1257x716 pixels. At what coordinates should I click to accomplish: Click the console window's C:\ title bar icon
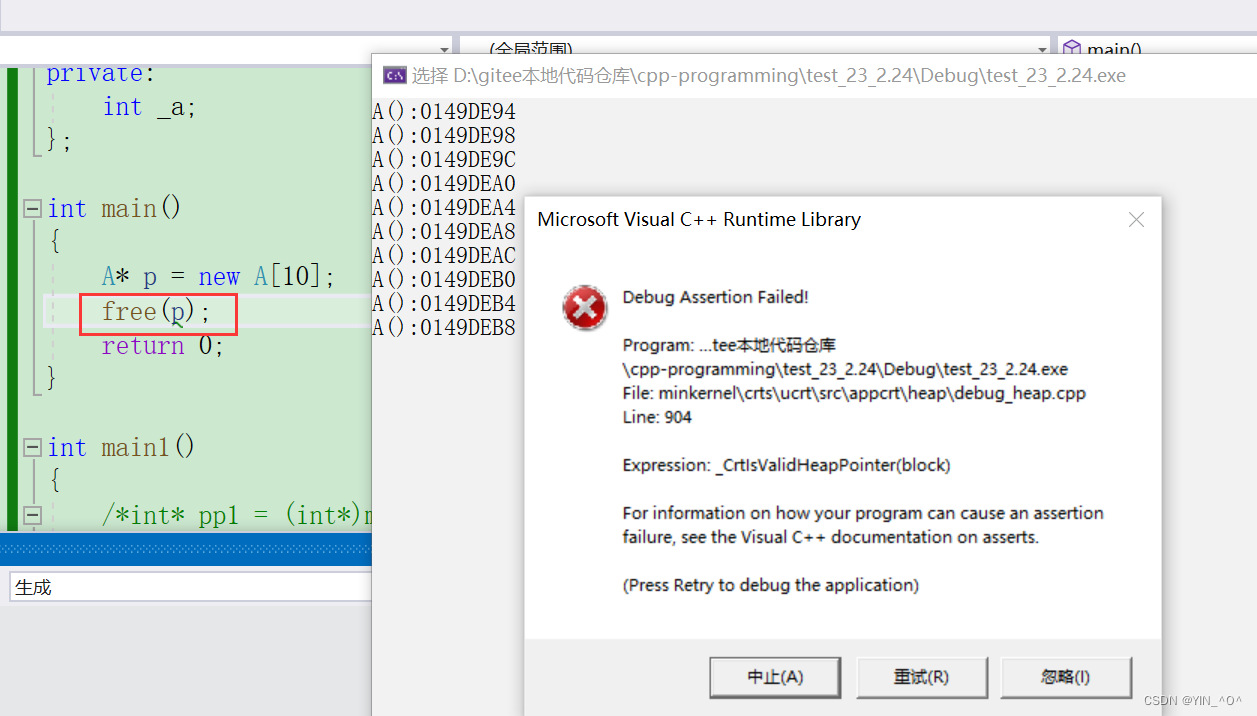coord(394,75)
